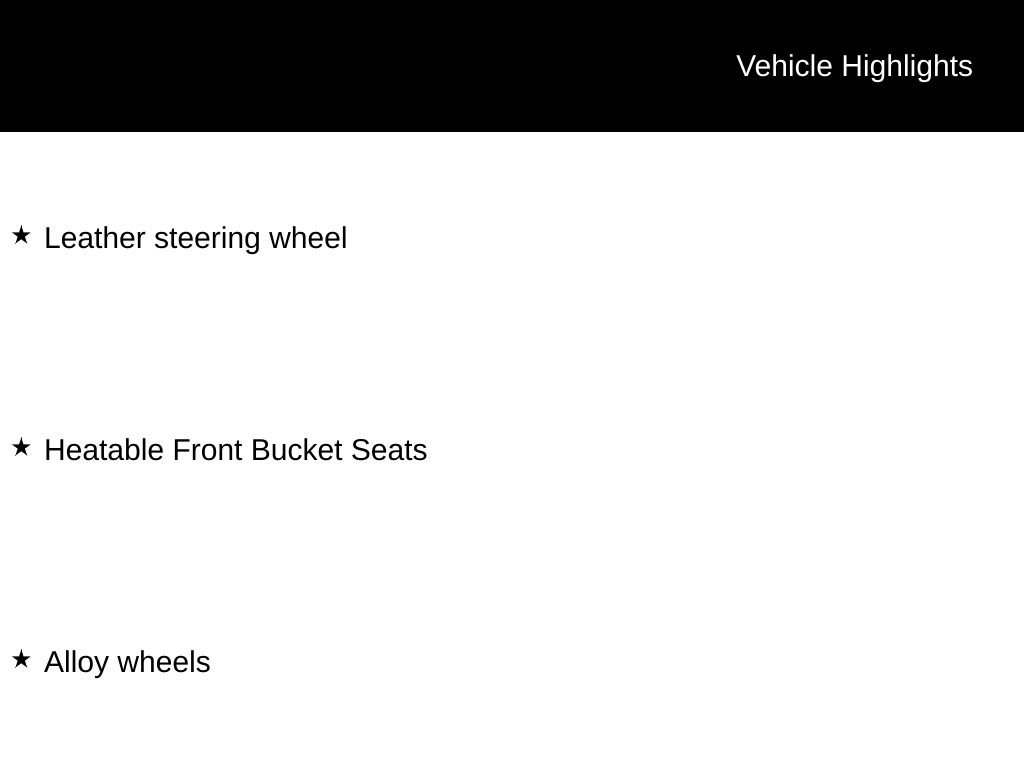This screenshot has width=1024, height=768.
Task: Click the word Heatable in second bullet
Action: click(x=104, y=451)
